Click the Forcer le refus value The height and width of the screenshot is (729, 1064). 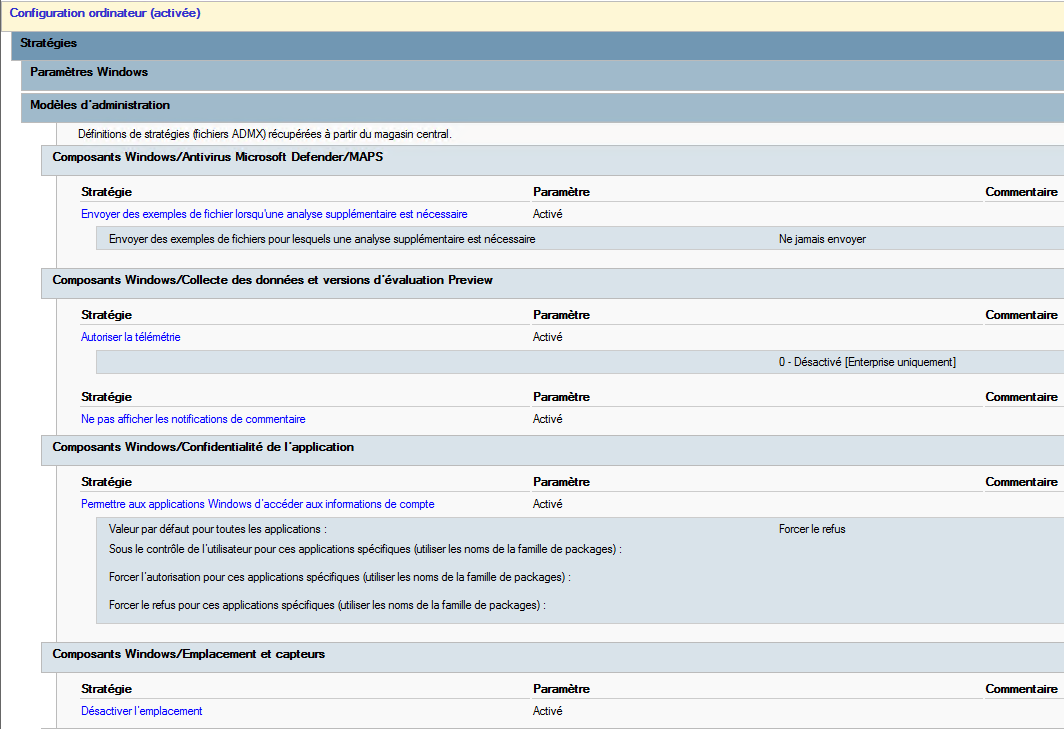tap(812, 529)
